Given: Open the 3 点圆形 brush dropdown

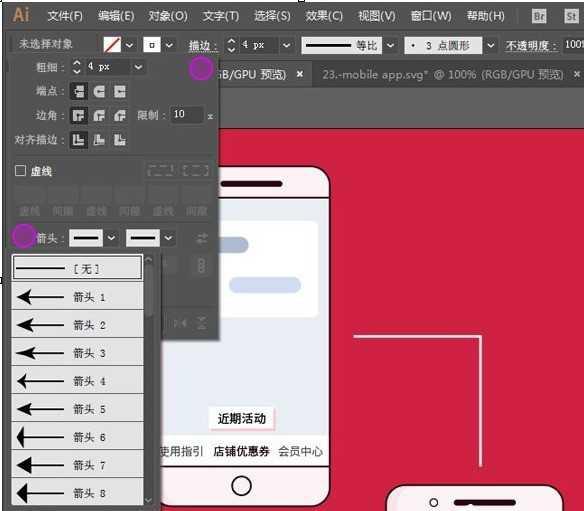Looking at the screenshot, I should pos(491,45).
